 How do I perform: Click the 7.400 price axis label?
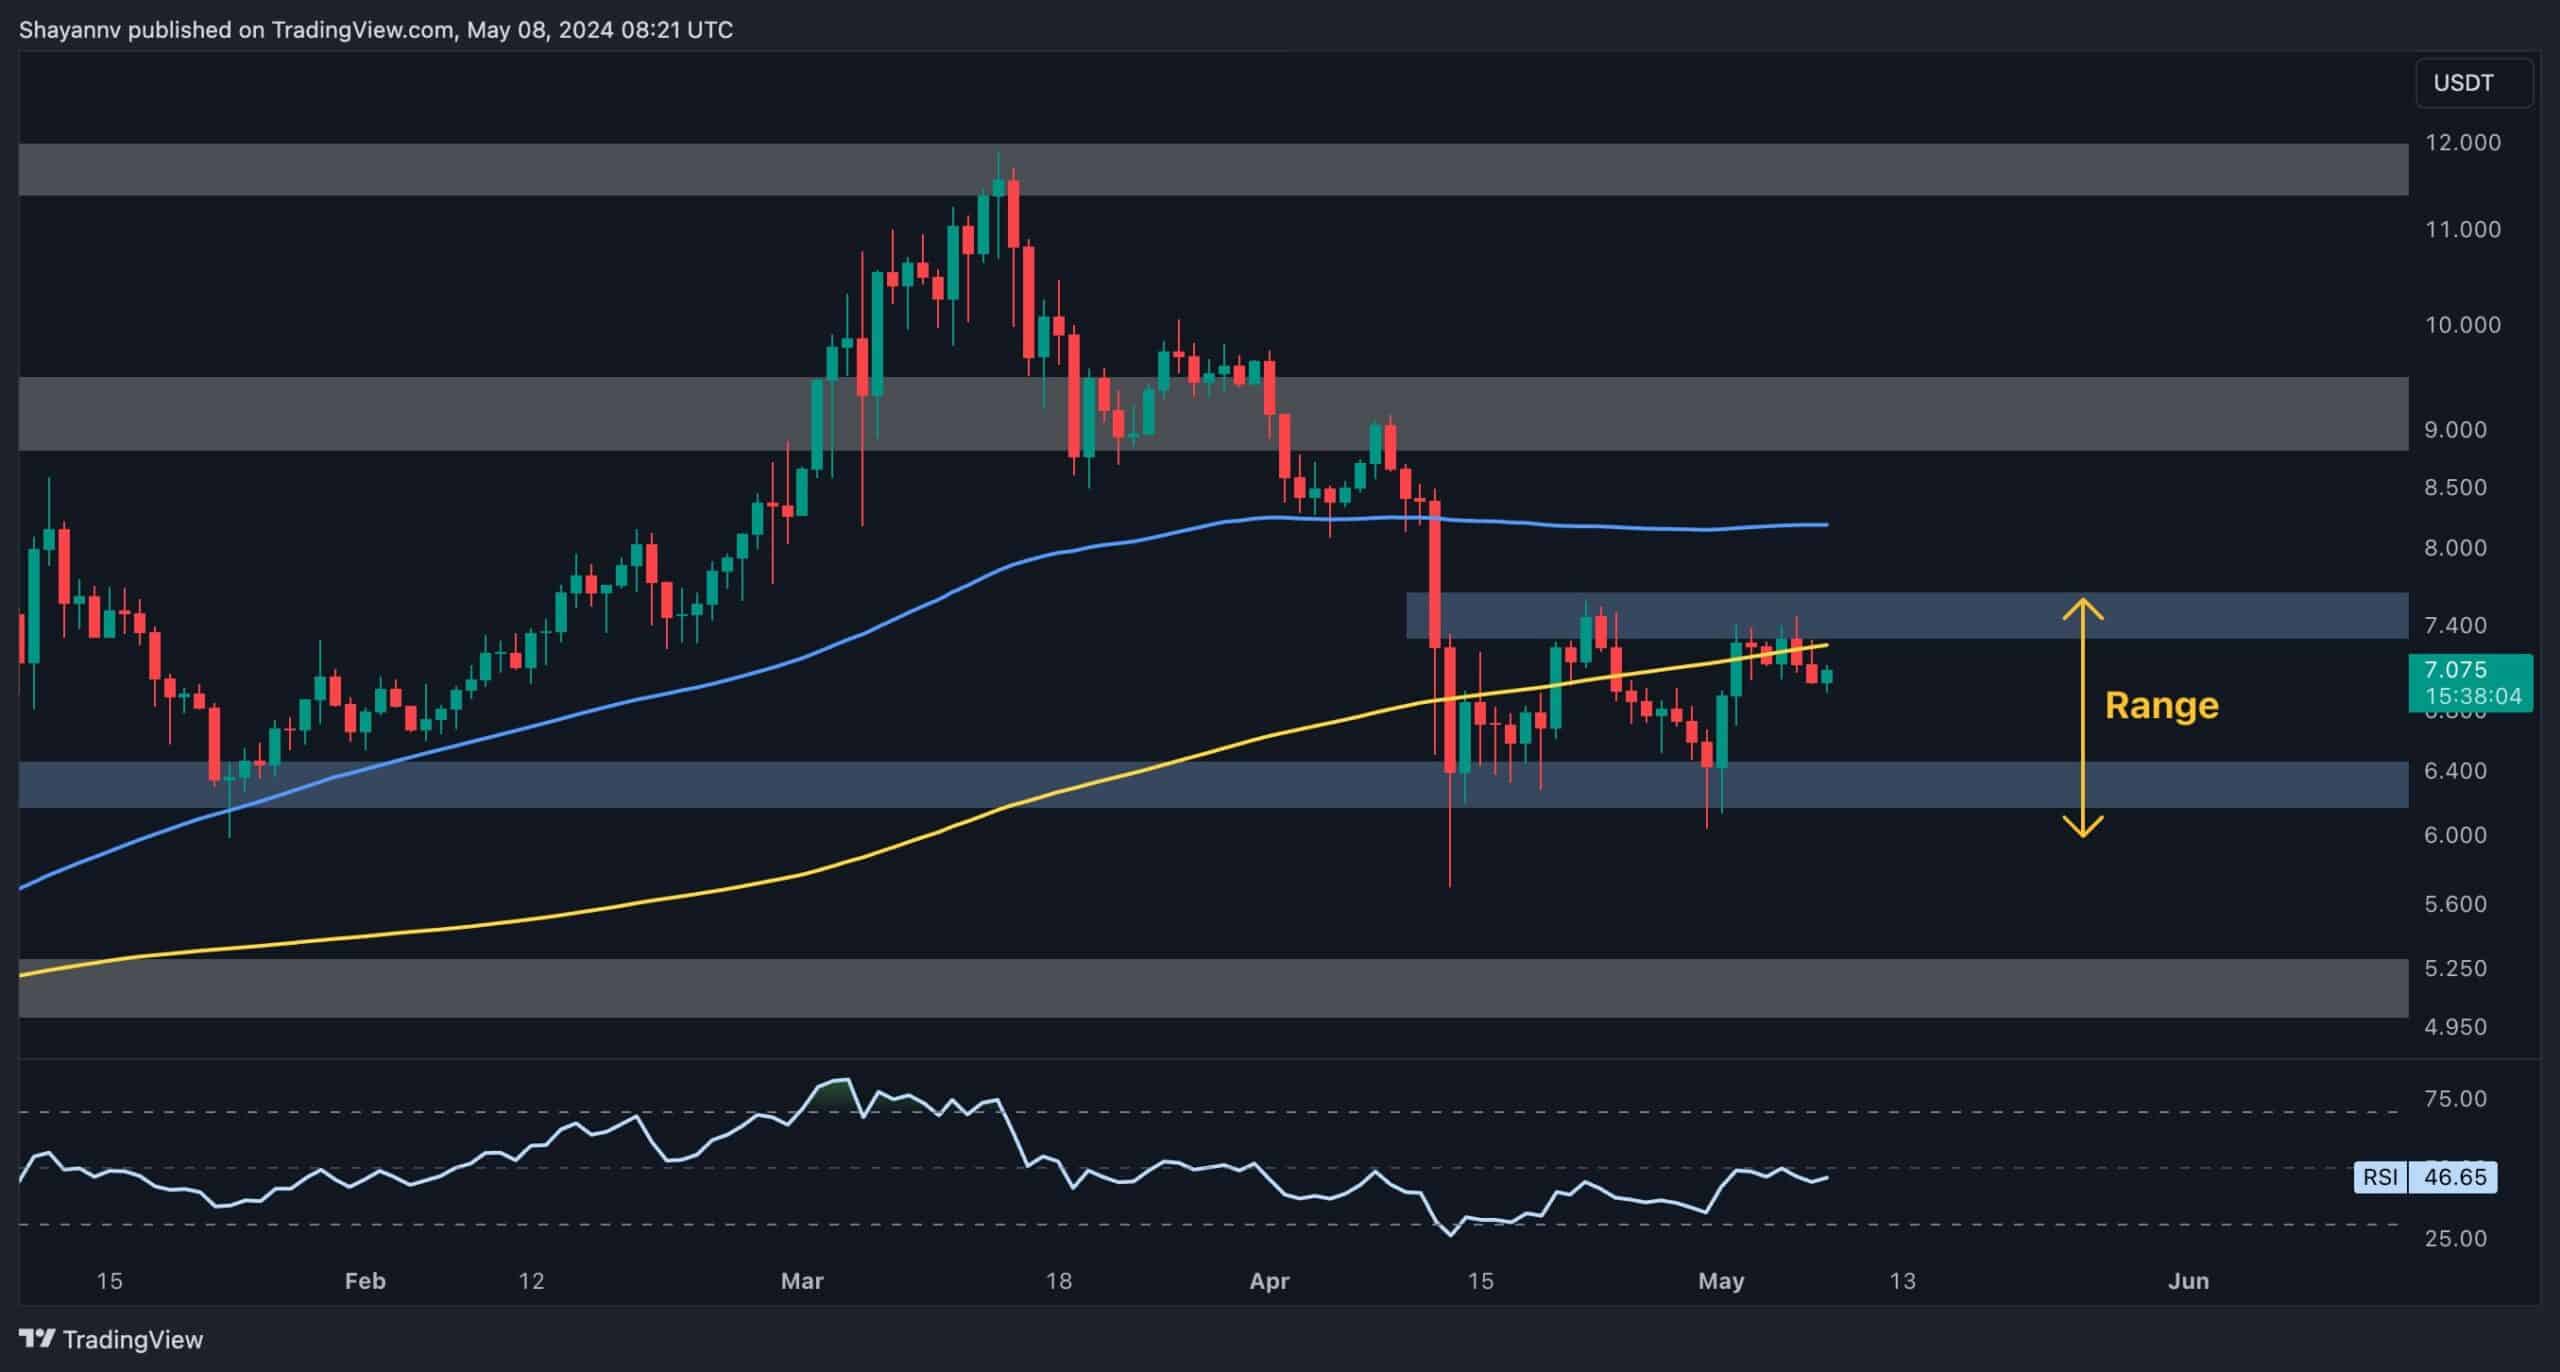point(2454,626)
